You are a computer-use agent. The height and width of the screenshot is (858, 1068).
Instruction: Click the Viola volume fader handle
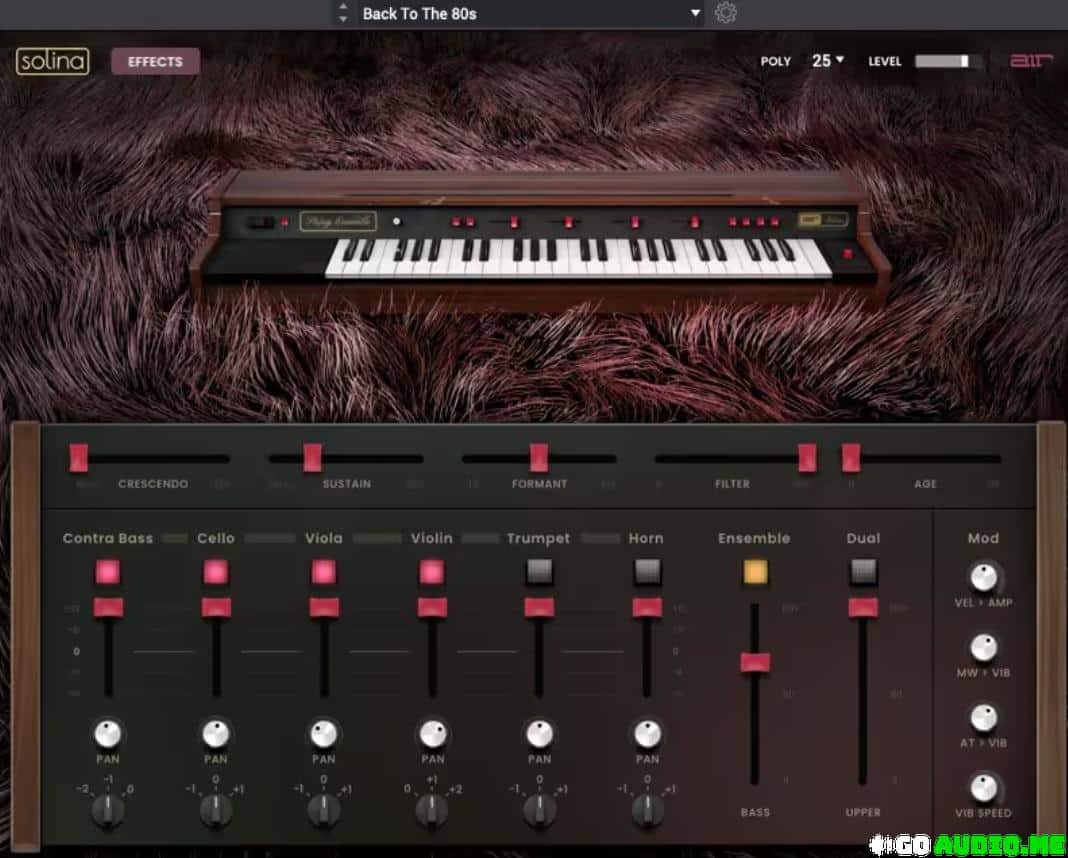[x=324, y=607]
